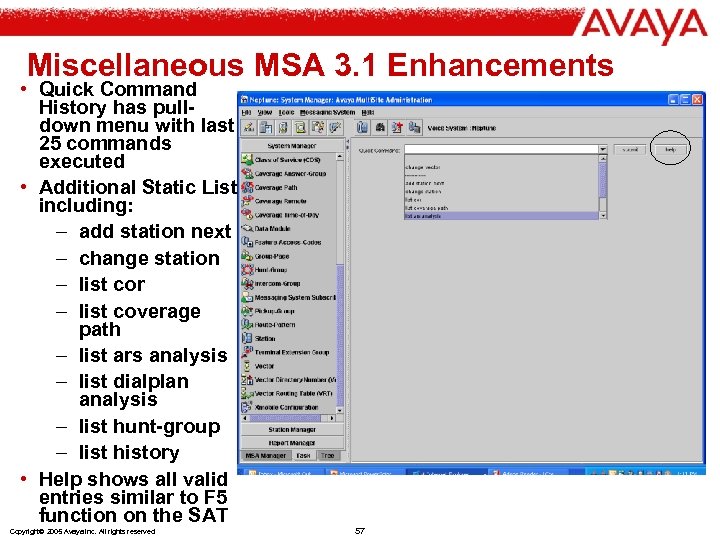Expand the Quick Command dropdown arrow
The image size is (720, 540).
pos(602,149)
